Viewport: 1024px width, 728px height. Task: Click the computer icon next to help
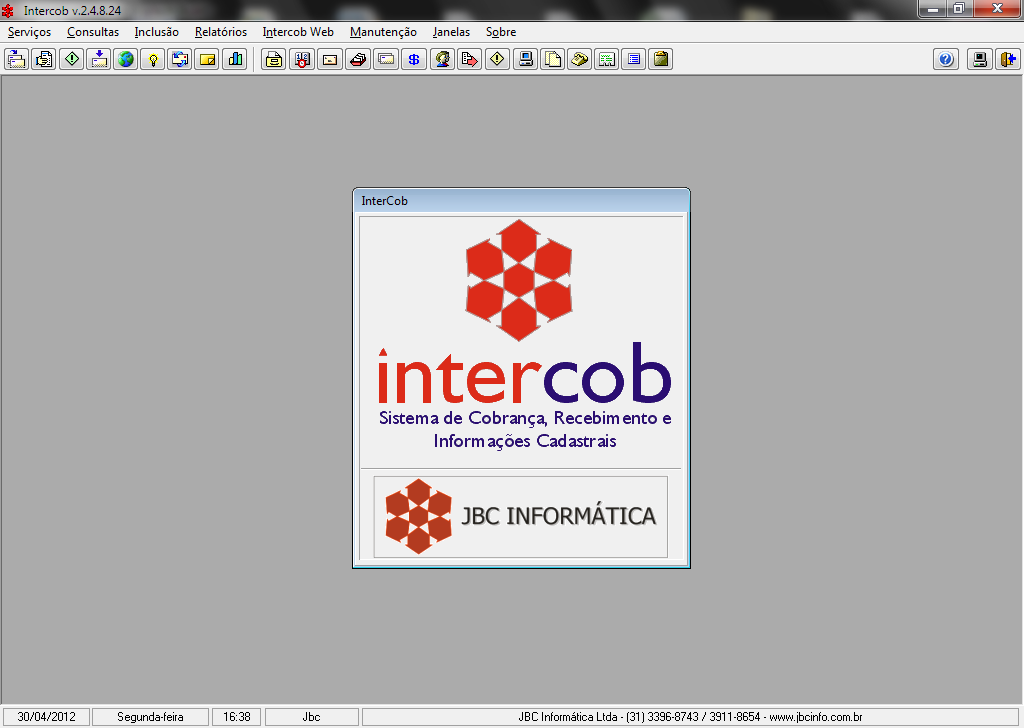[x=980, y=59]
